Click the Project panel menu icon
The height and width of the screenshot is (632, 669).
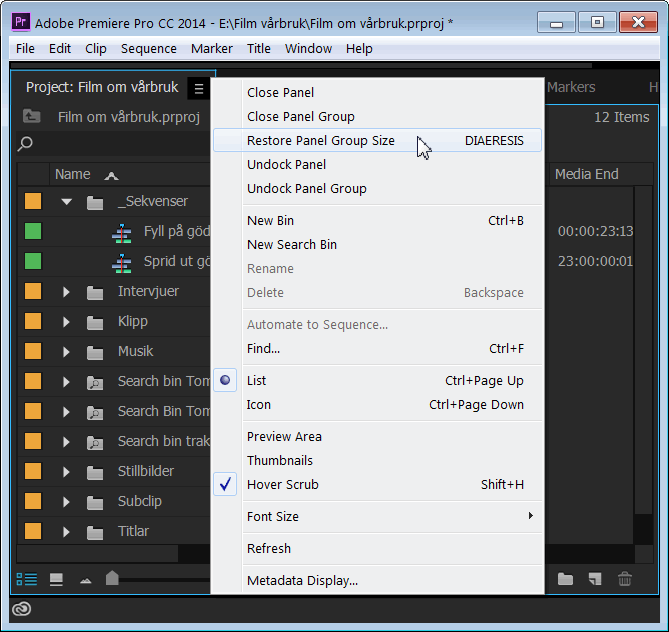199,88
